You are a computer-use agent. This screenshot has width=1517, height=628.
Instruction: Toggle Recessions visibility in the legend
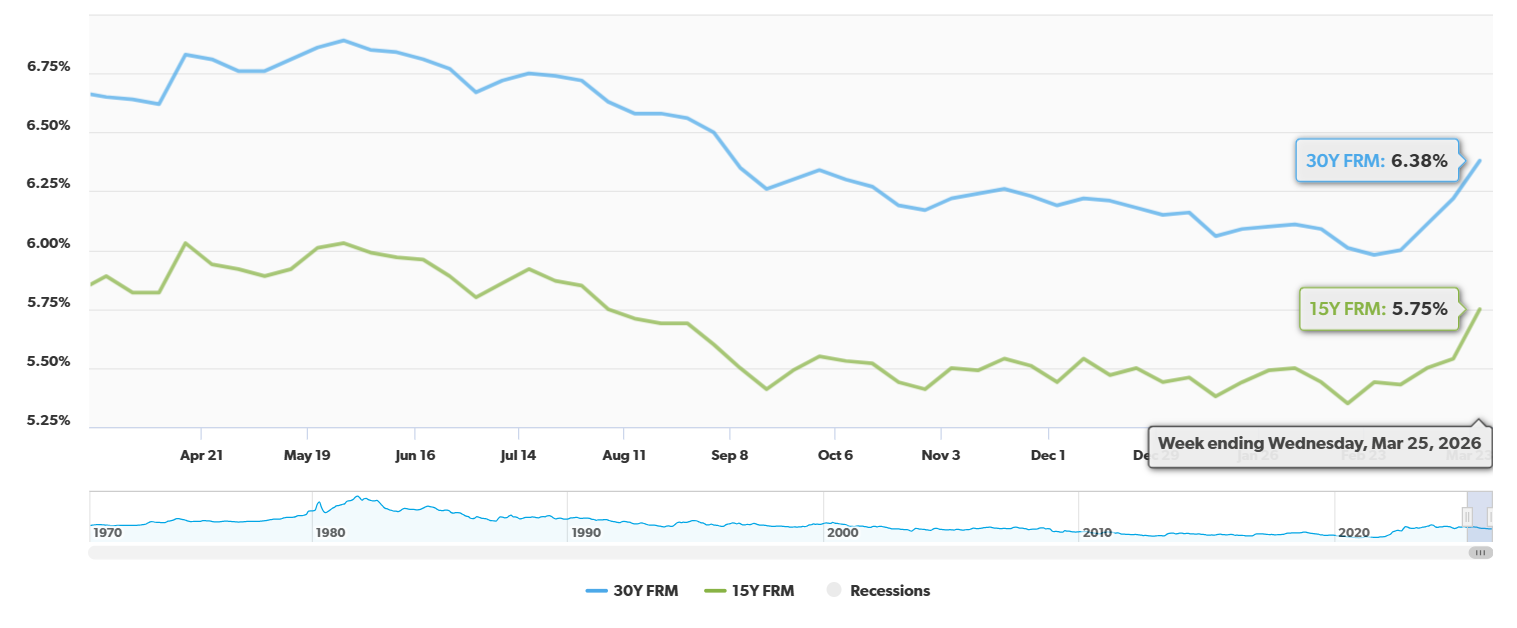click(890, 590)
